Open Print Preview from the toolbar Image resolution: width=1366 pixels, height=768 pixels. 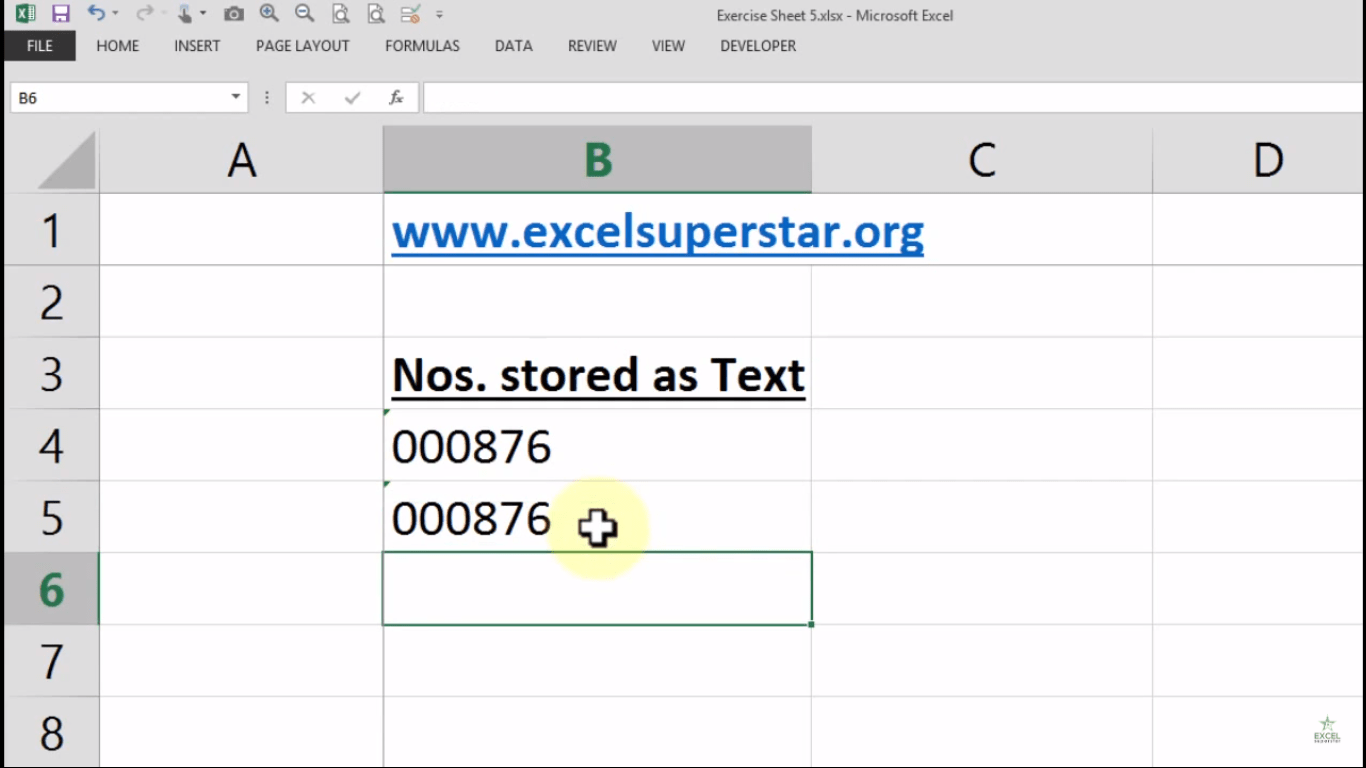click(342, 14)
